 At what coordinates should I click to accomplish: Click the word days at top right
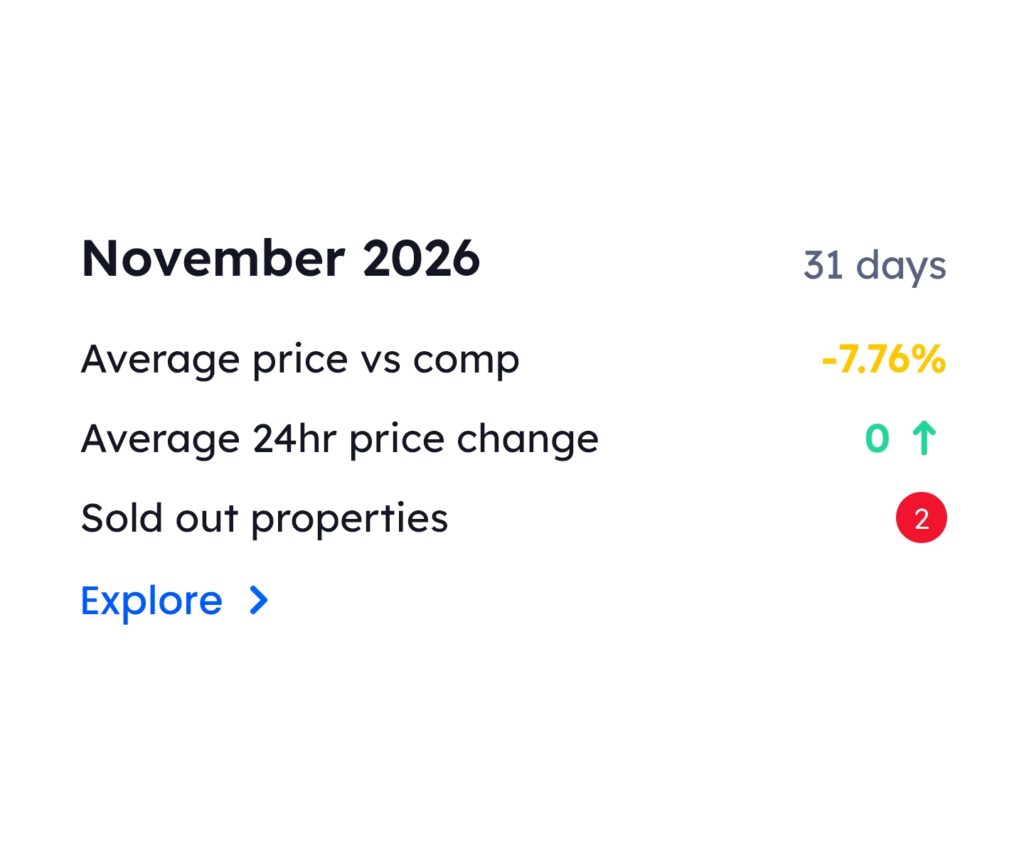point(900,266)
